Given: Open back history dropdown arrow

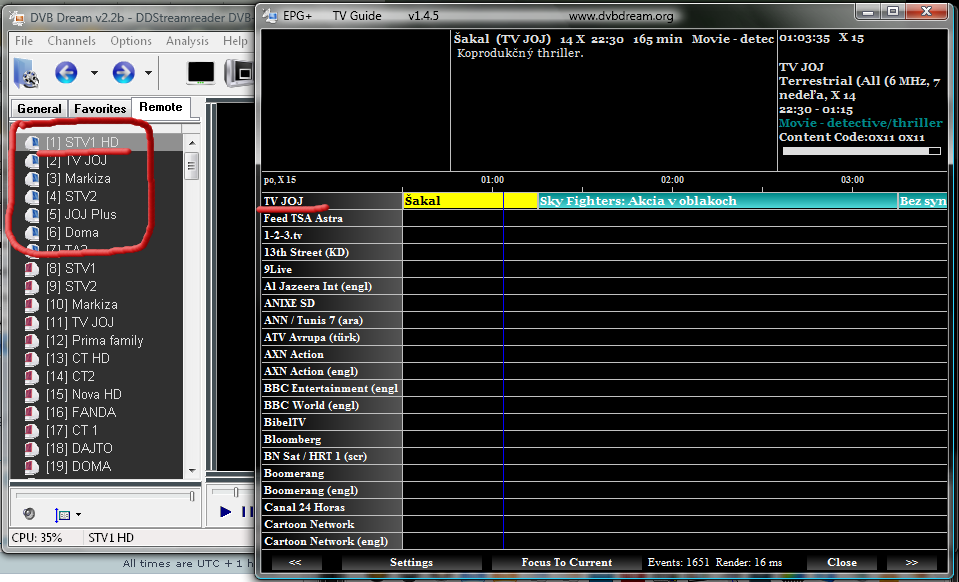Looking at the screenshot, I should 94,73.
